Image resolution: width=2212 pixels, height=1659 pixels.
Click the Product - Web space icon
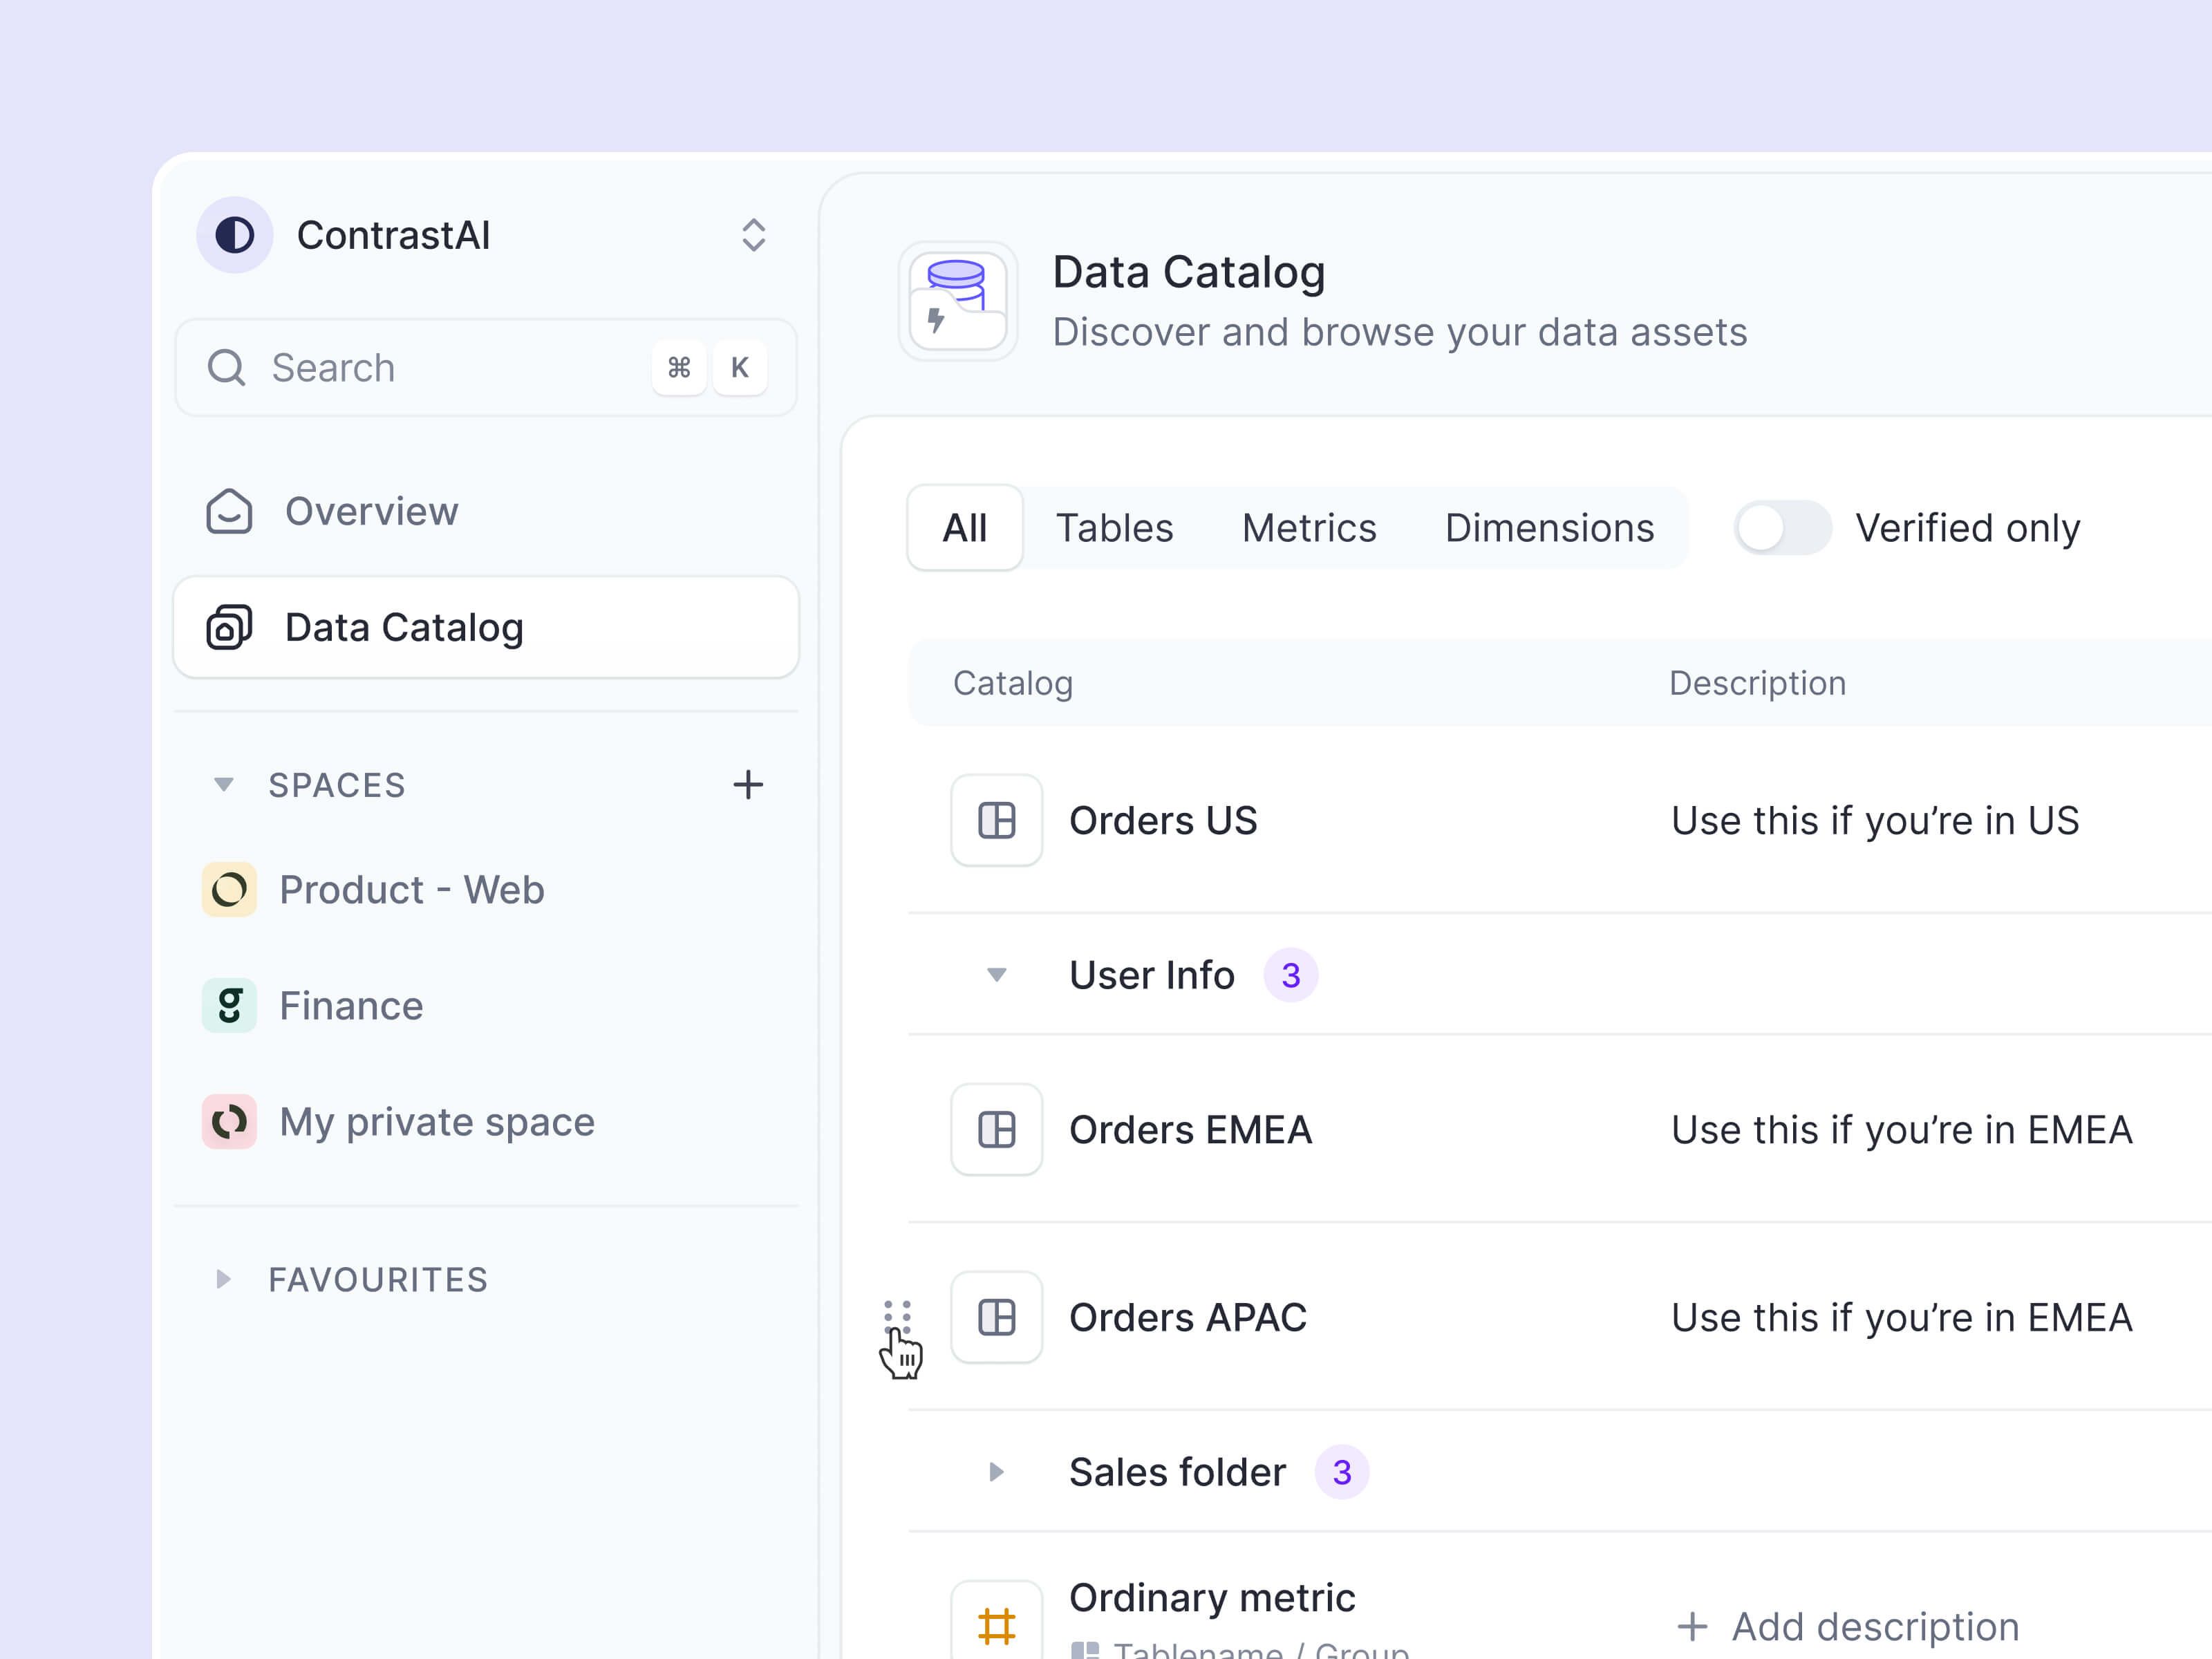(x=229, y=889)
